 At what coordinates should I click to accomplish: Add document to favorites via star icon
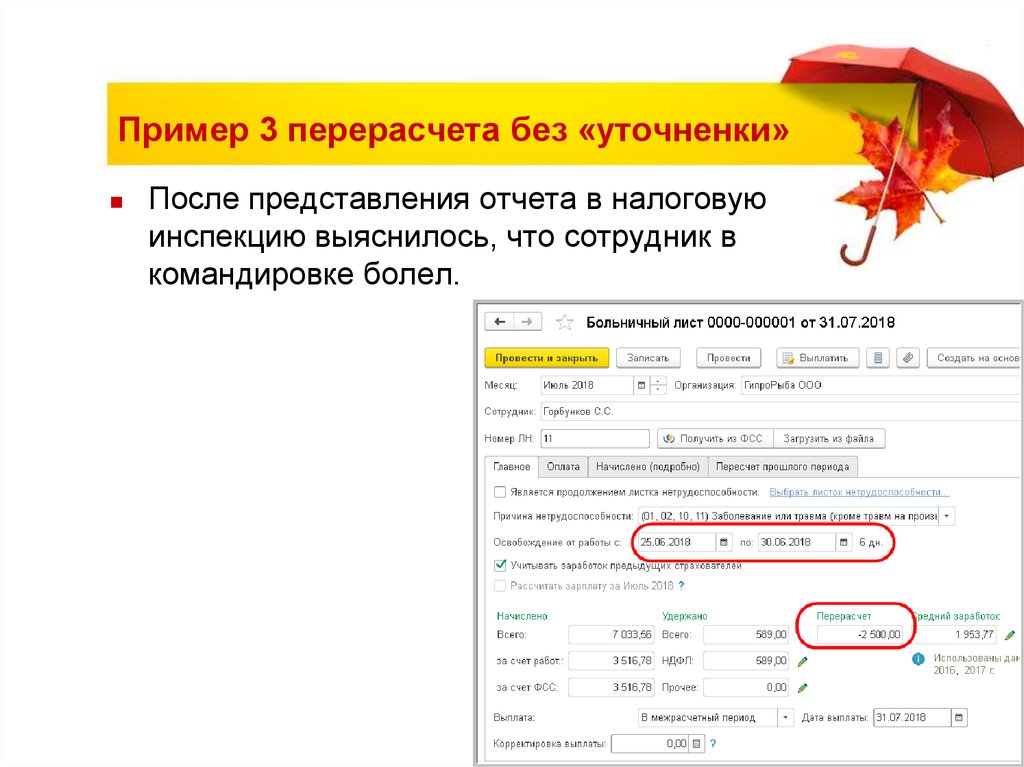click(x=563, y=322)
